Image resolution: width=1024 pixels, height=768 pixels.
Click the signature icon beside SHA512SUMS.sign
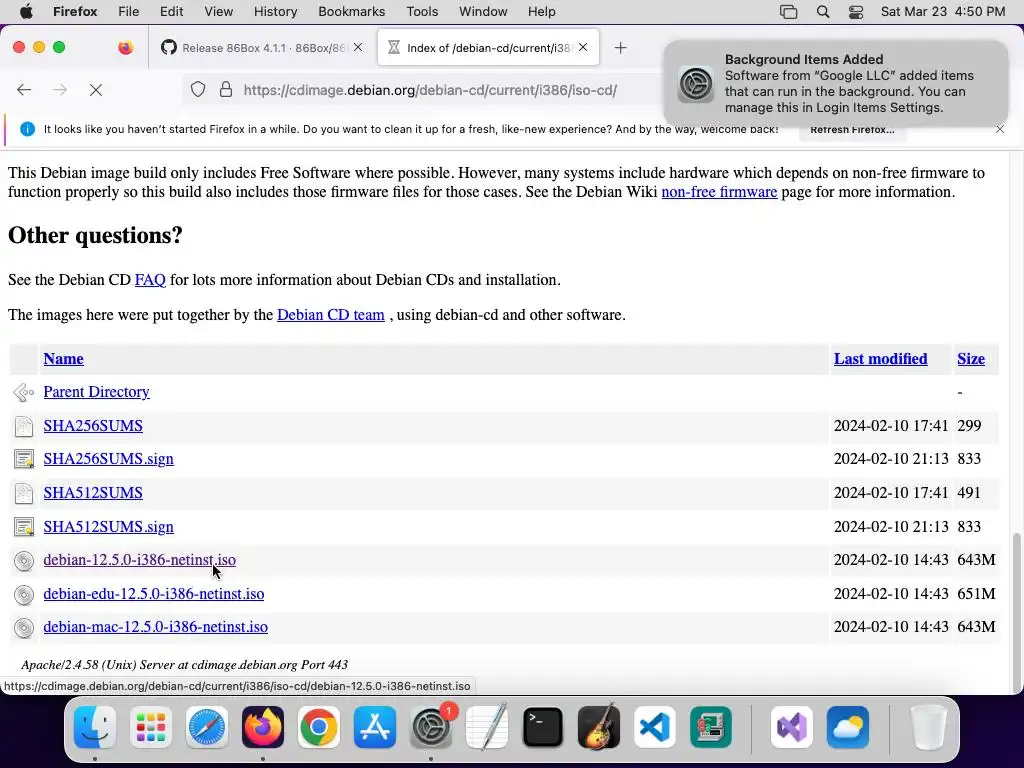click(x=24, y=527)
